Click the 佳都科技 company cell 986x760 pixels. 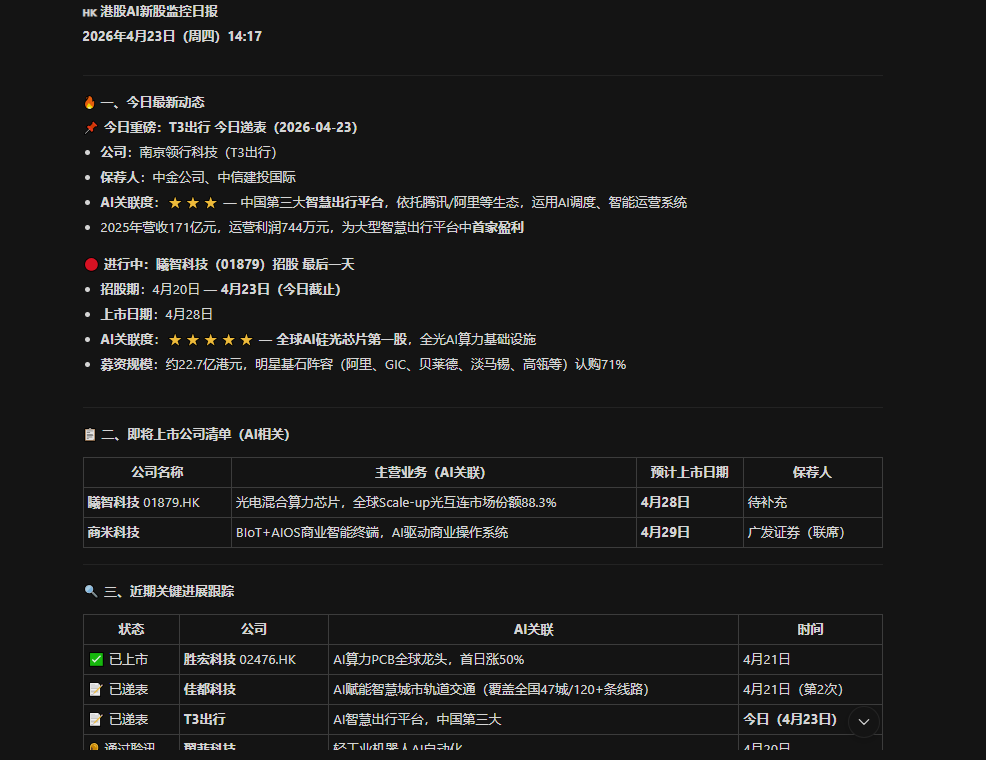click(254, 690)
